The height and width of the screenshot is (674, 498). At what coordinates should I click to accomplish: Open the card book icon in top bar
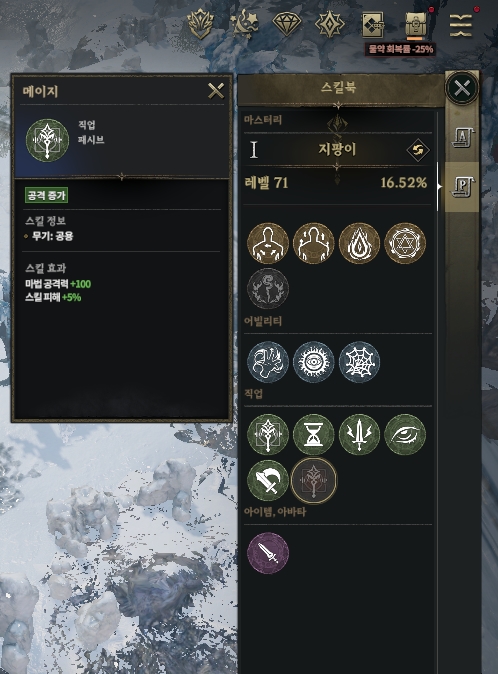372,25
